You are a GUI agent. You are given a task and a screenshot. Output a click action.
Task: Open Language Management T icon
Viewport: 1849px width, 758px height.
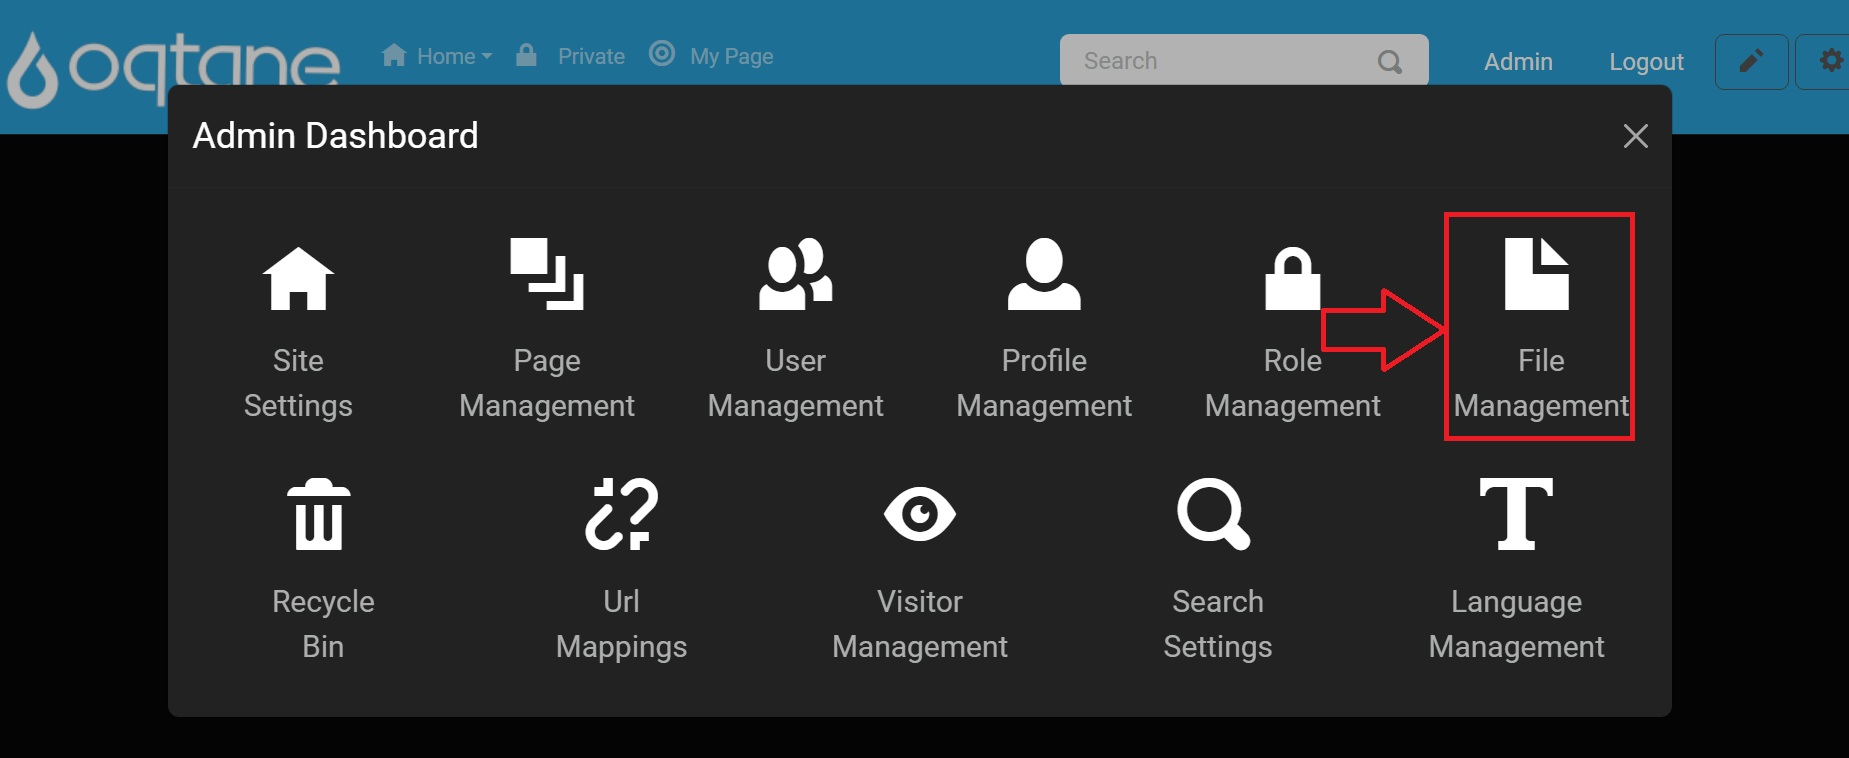tap(1517, 515)
